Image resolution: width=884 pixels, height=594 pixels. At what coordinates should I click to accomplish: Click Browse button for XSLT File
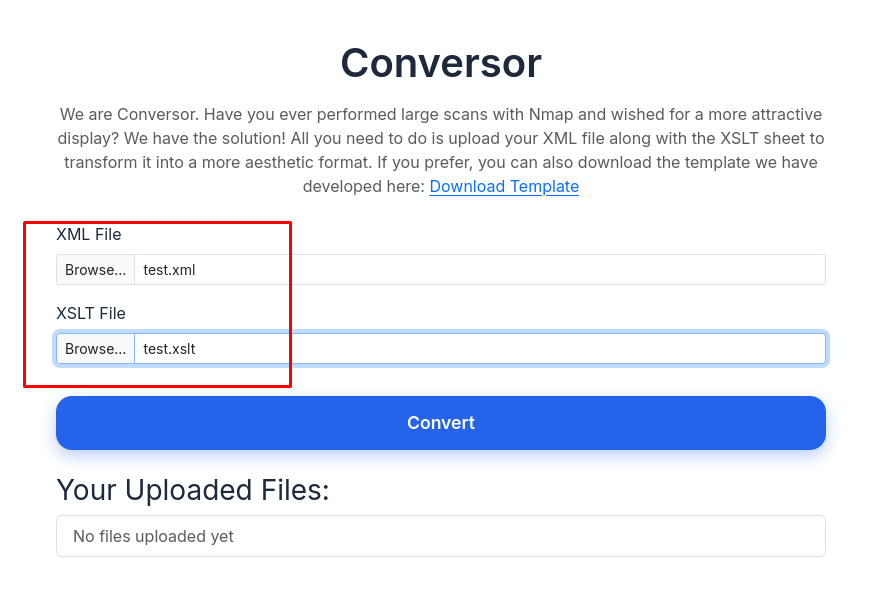click(x=96, y=349)
